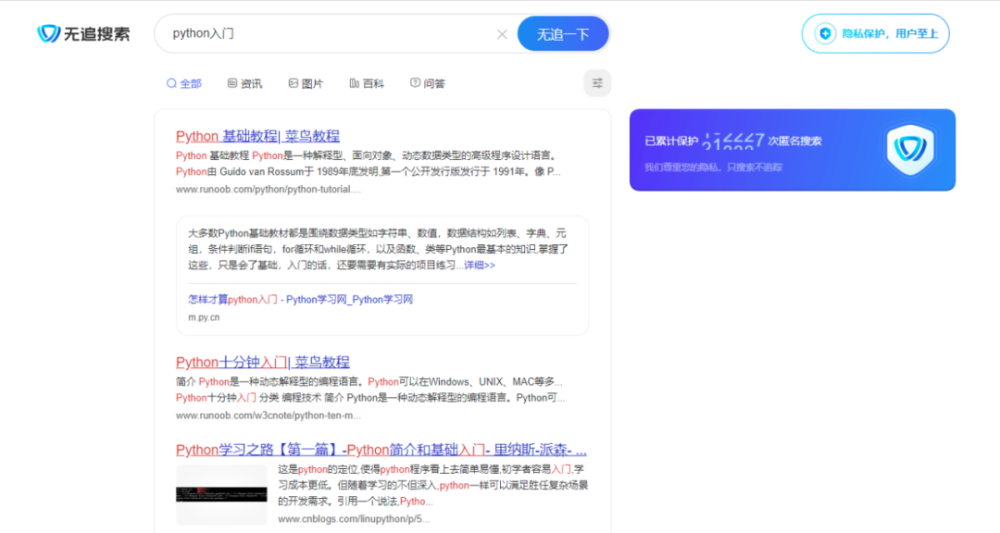Click the 无追搜索 logo

[84, 33]
